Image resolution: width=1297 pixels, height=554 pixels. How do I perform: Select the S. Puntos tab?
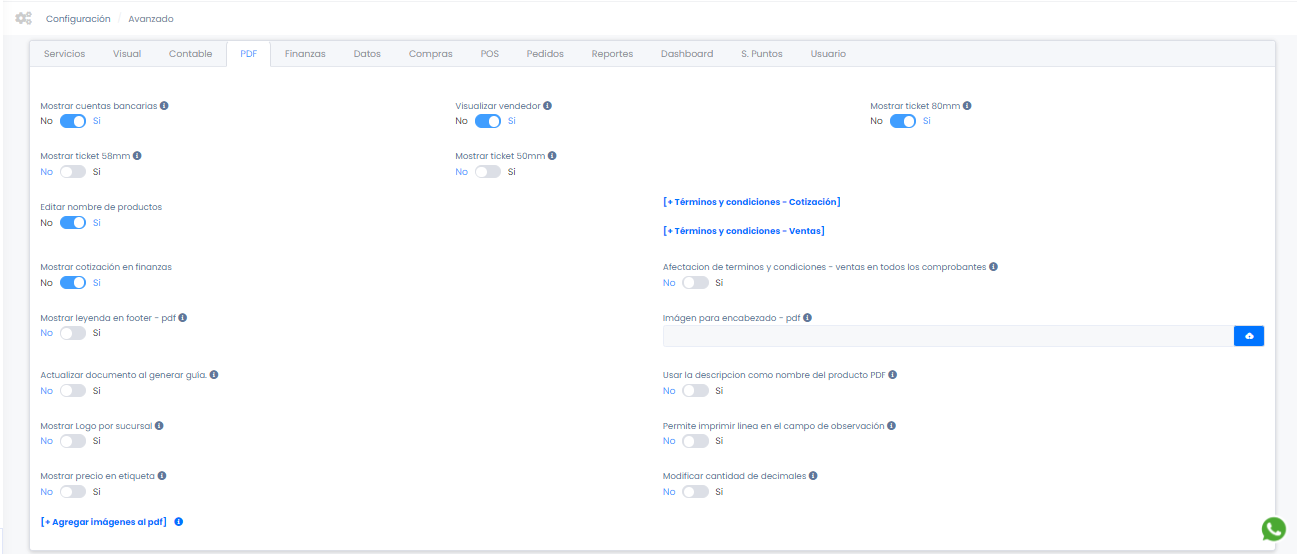pos(761,54)
